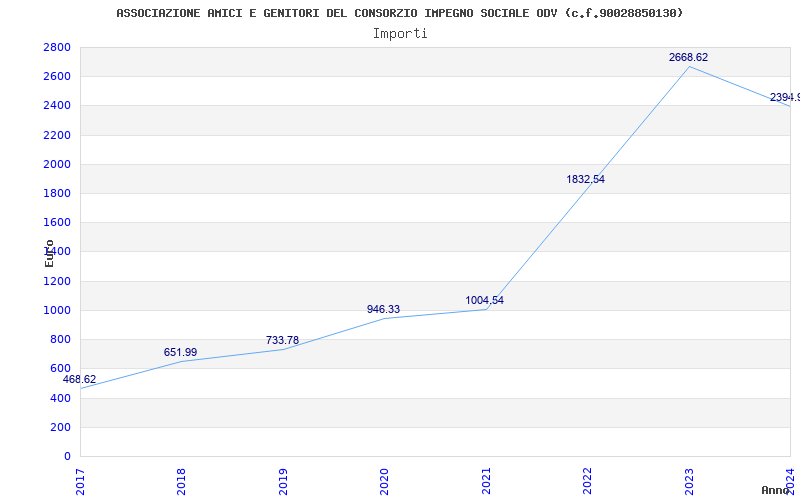The height and width of the screenshot is (500, 800).
Task: Select the "Anno" horizontal axis title
Action: tap(778, 490)
